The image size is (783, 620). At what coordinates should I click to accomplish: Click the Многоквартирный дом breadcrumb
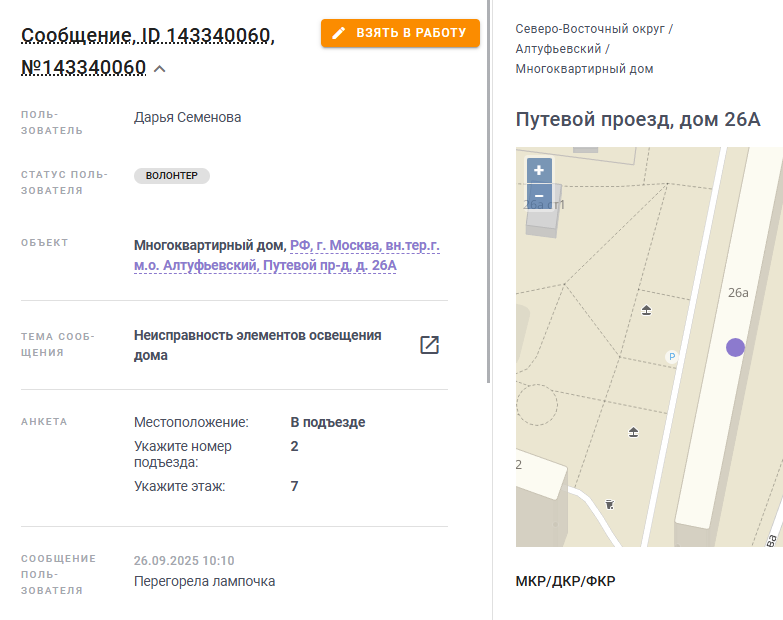tap(584, 69)
